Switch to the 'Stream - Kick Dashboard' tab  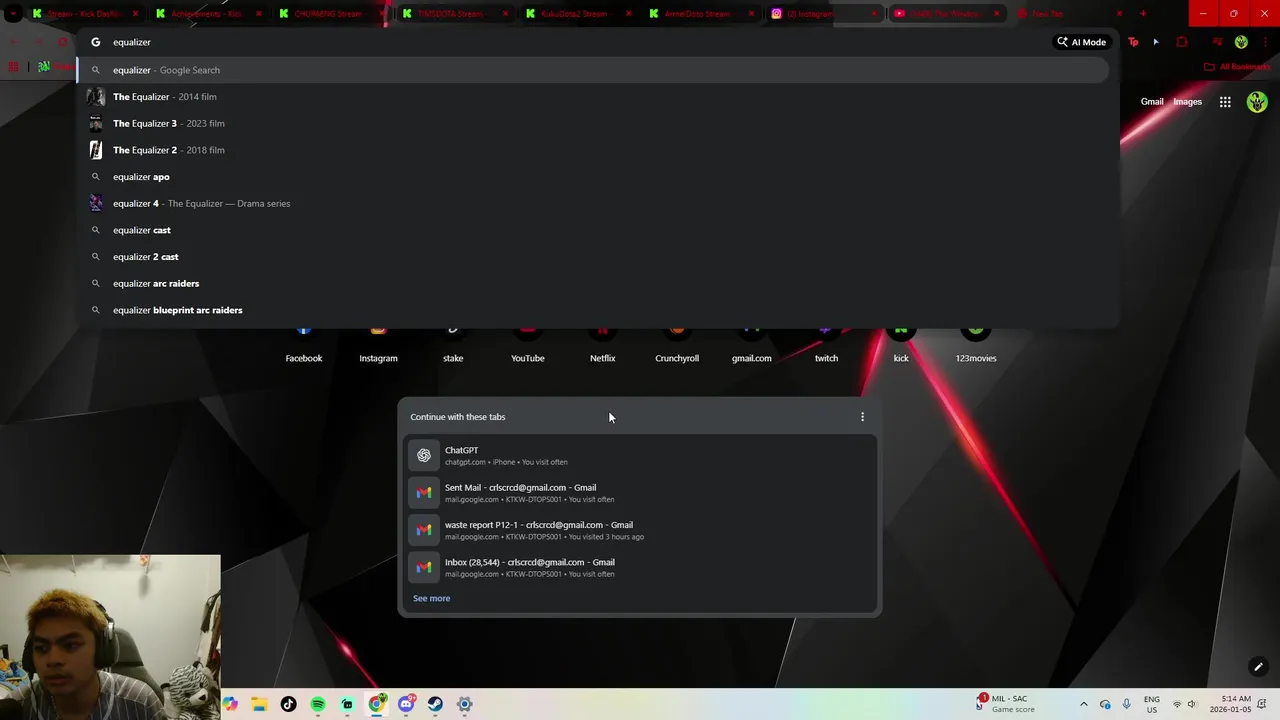(85, 14)
